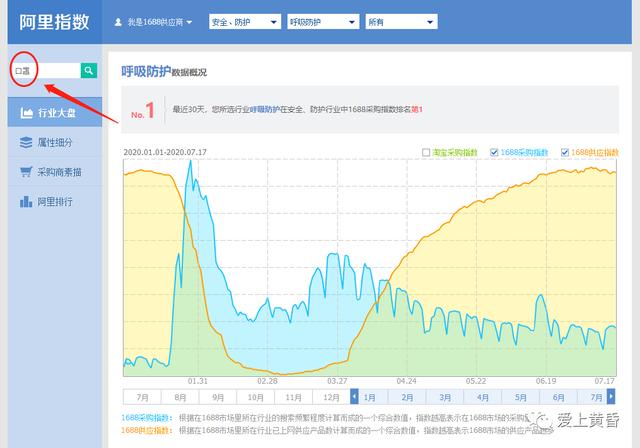Click the 属性细分 layers icon
This screenshot has height=448, width=640.
[x=26, y=142]
